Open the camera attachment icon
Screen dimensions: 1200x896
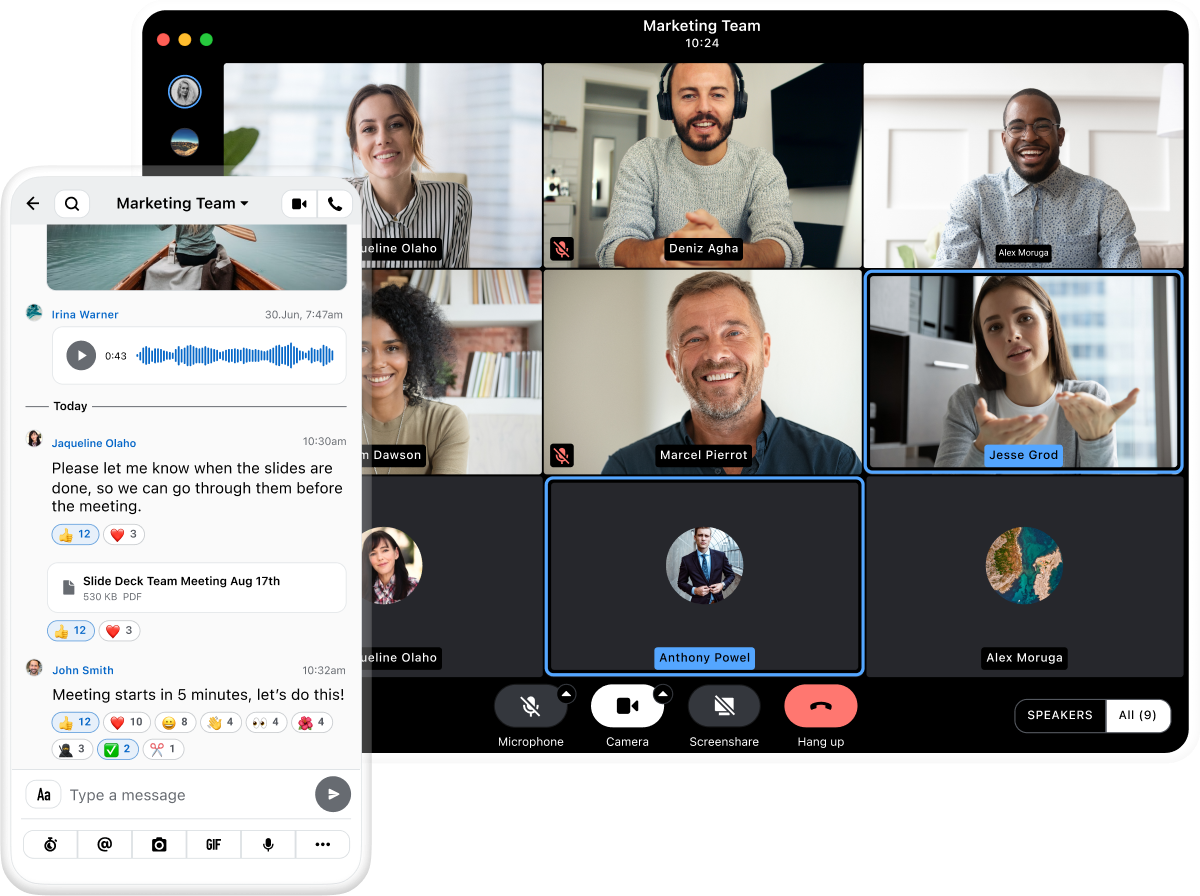(159, 845)
